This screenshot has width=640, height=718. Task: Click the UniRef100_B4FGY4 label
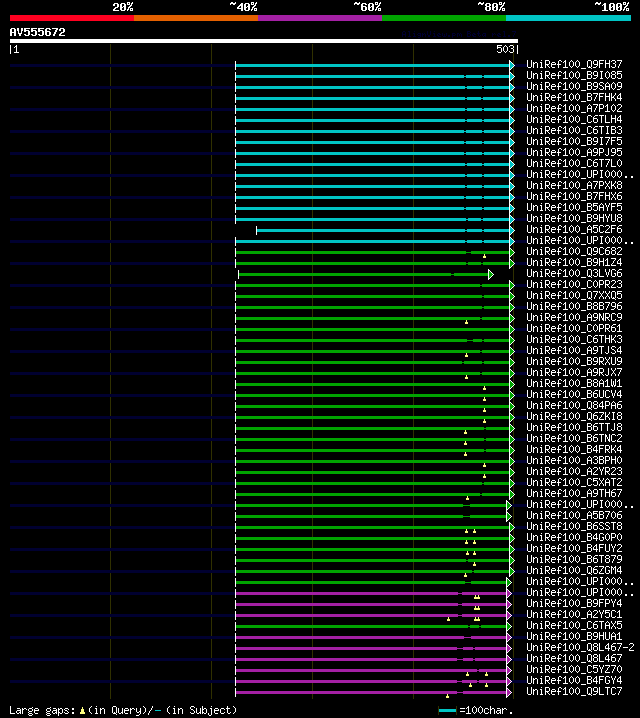pyautogui.click(x=574, y=680)
